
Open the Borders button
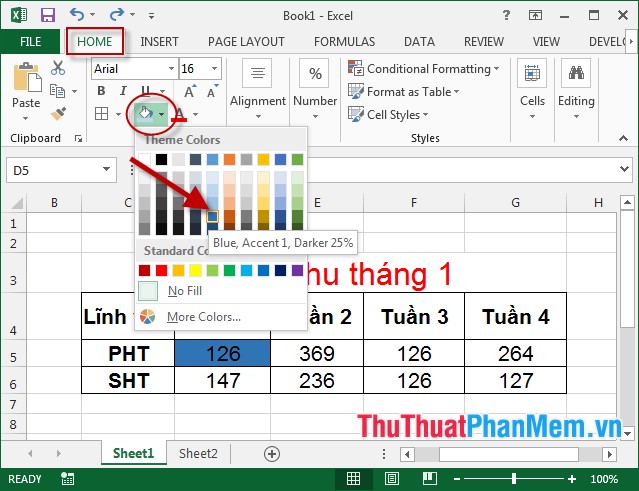click(x=101, y=114)
